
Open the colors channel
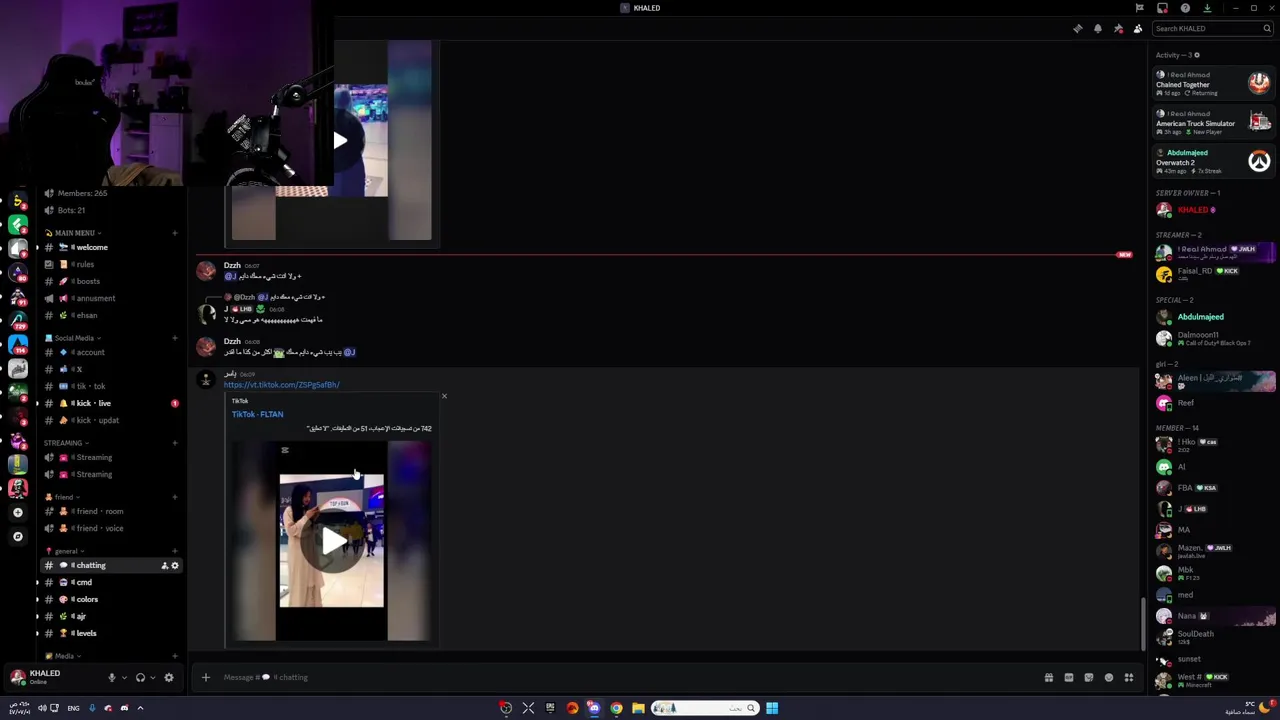(110, 599)
